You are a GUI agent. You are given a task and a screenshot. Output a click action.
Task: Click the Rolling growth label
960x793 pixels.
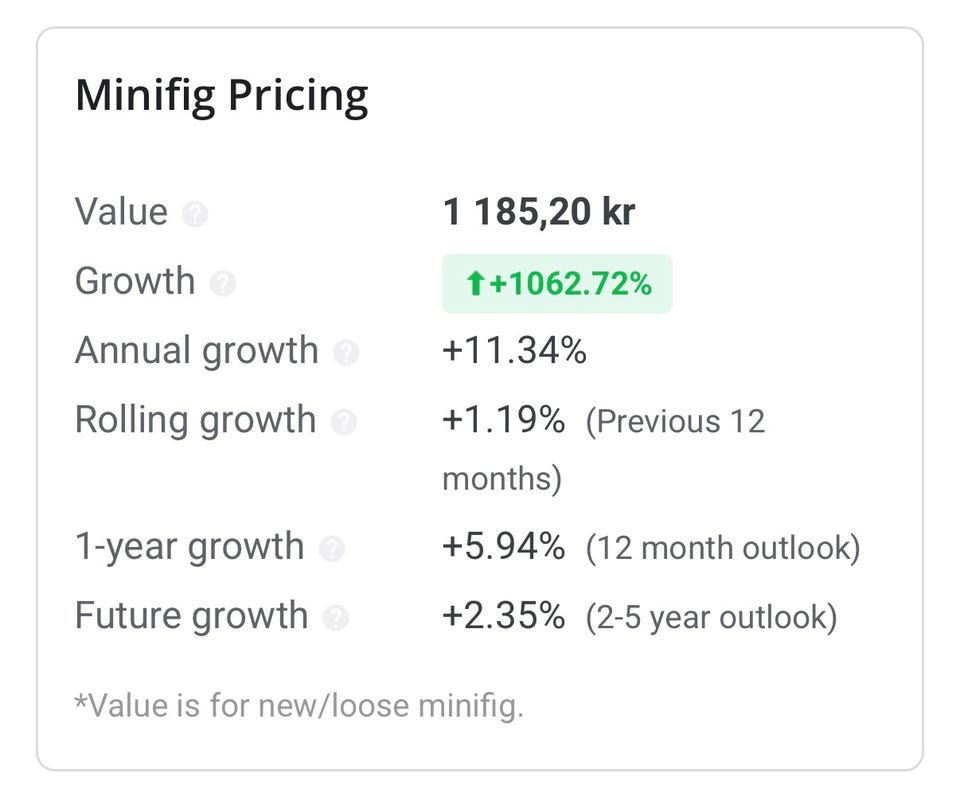pos(195,421)
